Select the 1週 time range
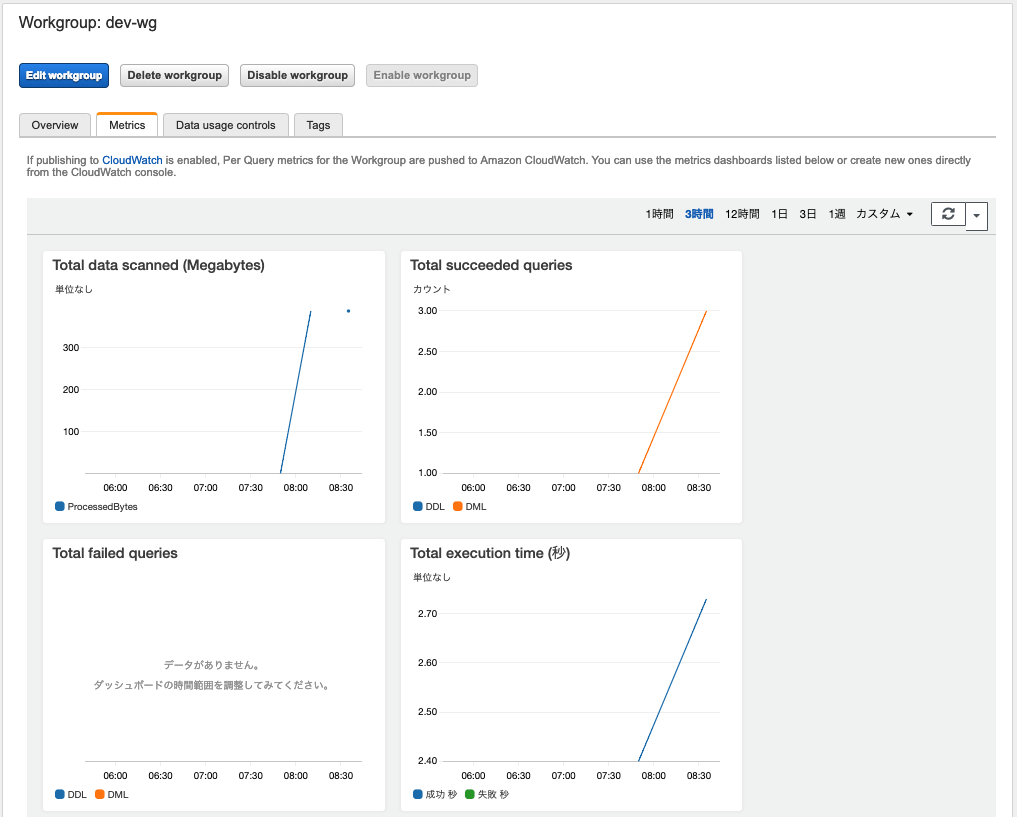This screenshot has height=817, width=1017. coord(836,214)
